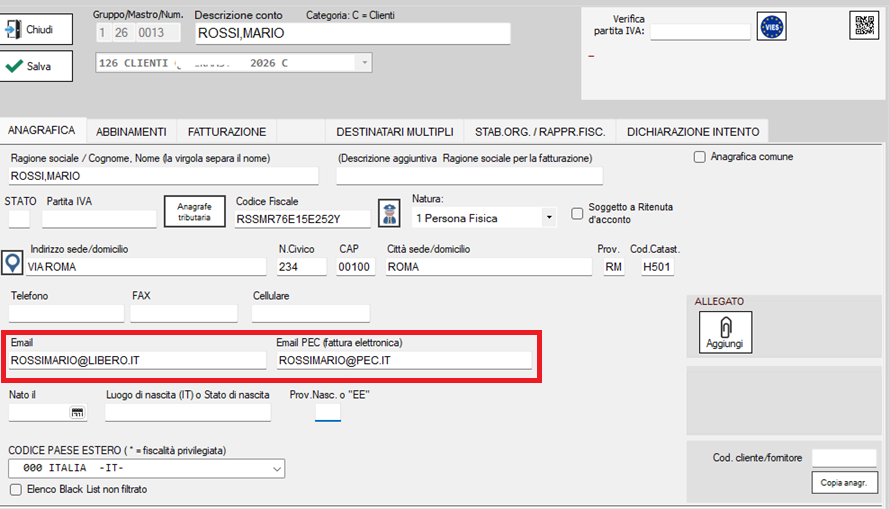Enable the Anagrafica comune checkbox
The image size is (890, 509).
tap(700, 157)
